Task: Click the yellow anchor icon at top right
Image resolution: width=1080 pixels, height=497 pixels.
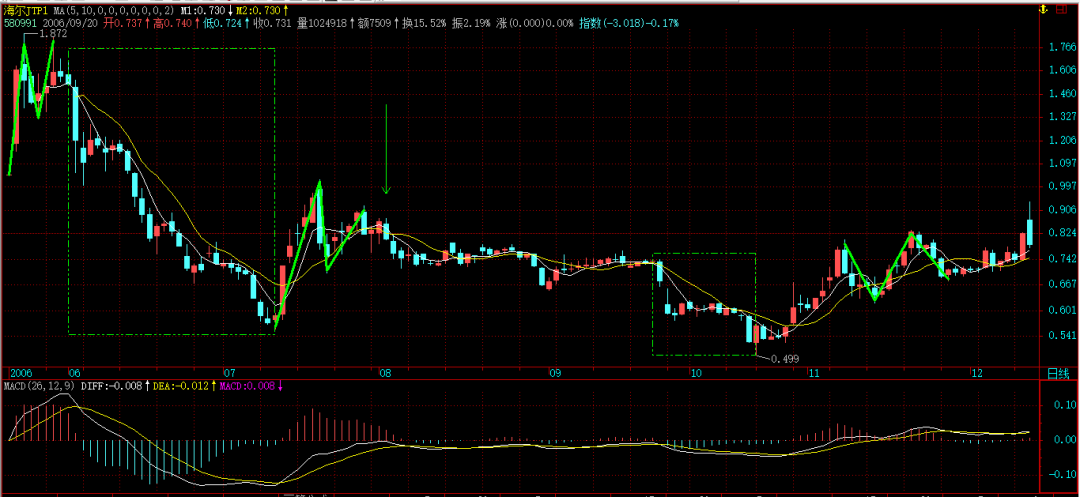Action: pos(1043,10)
